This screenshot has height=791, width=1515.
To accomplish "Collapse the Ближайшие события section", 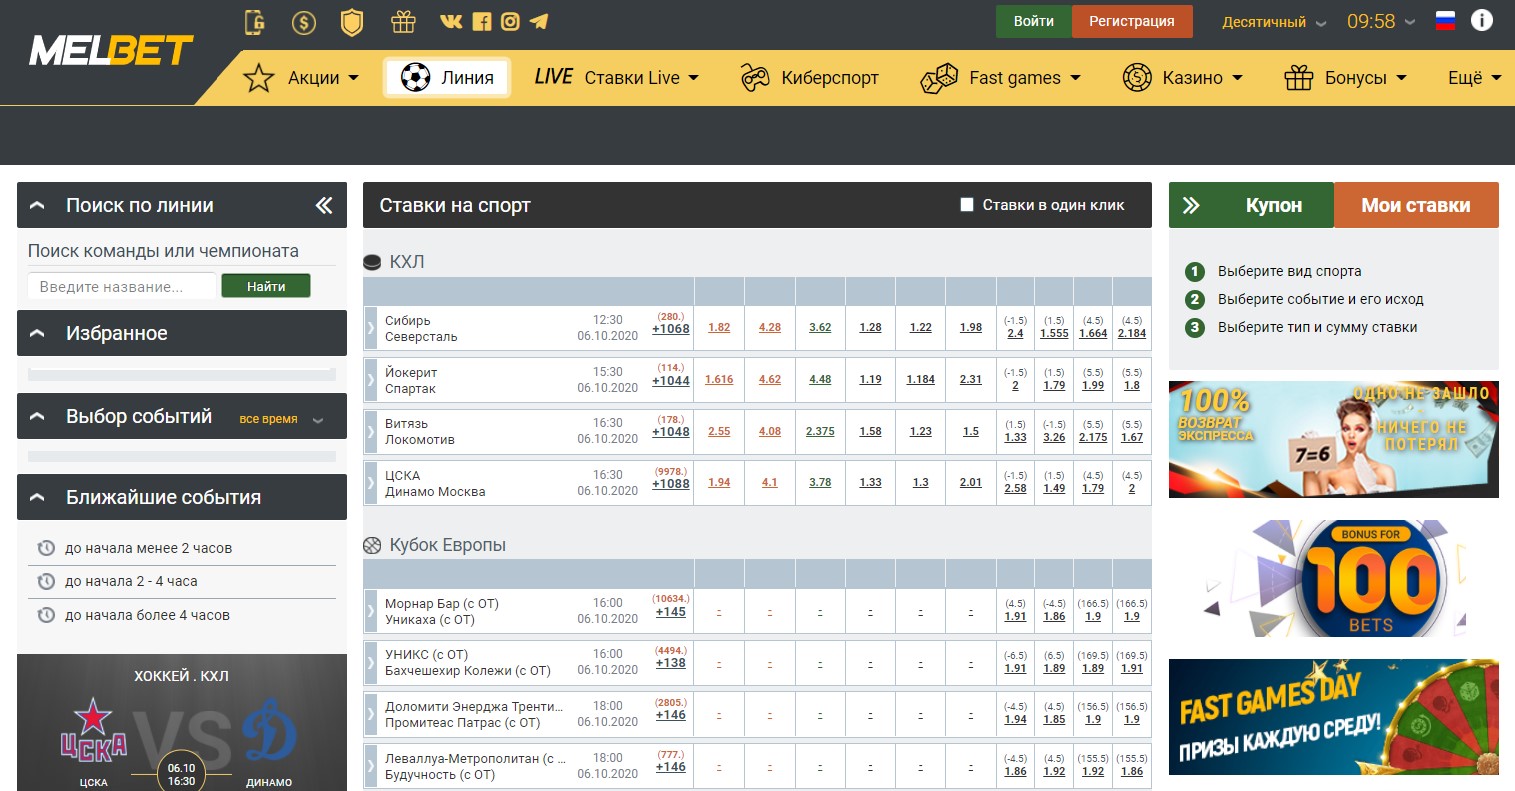I will 38,498.
